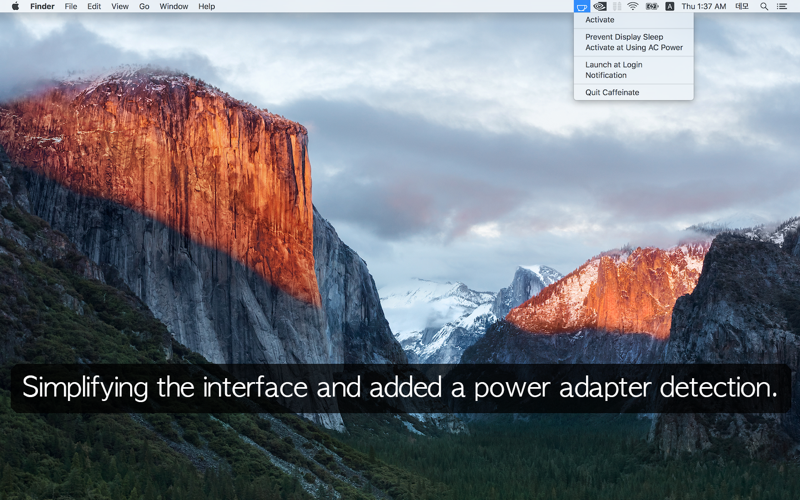The width and height of the screenshot is (800, 500).
Task: Expand the Window menu
Action: pyautogui.click(x=174, y=6)
